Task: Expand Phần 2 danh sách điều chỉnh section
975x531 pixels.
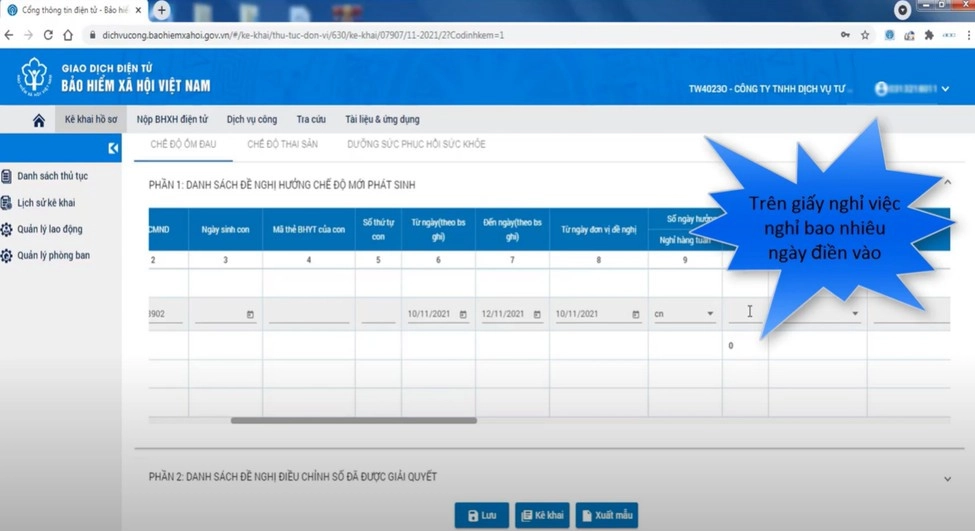Action: click(x=947, y=478)
